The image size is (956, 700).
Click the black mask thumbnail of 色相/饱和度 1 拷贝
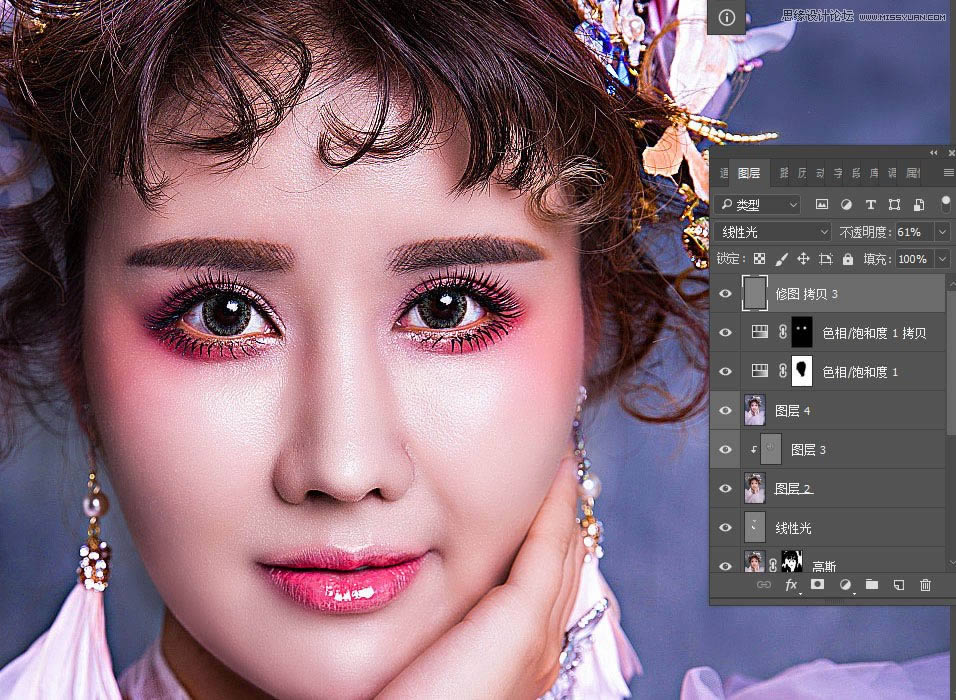tap(802, 332)
